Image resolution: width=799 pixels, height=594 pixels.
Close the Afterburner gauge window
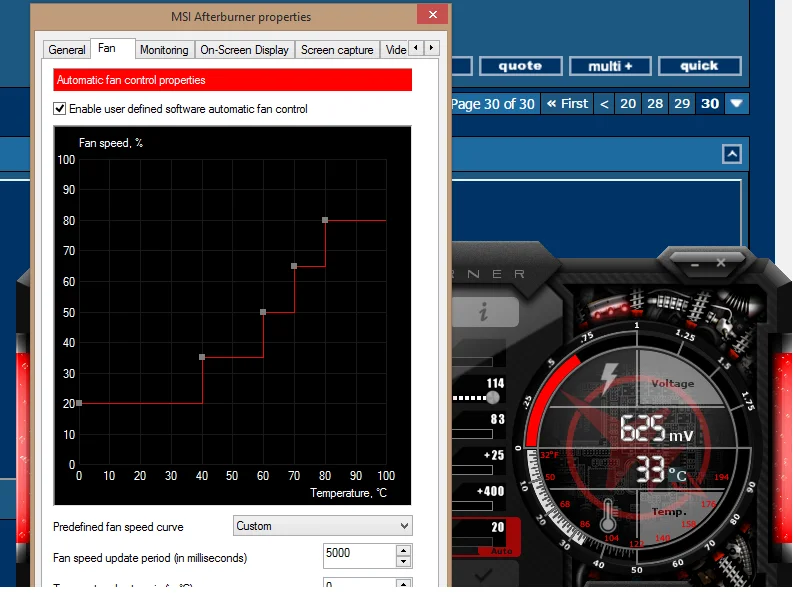(x=721, y=263)
